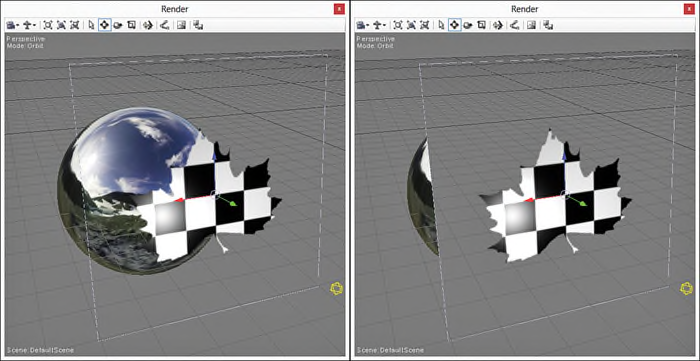The image size is (700, 361).
Task: Click second frame-view icon in right Render toolbar
Action: tap(411, 25)
